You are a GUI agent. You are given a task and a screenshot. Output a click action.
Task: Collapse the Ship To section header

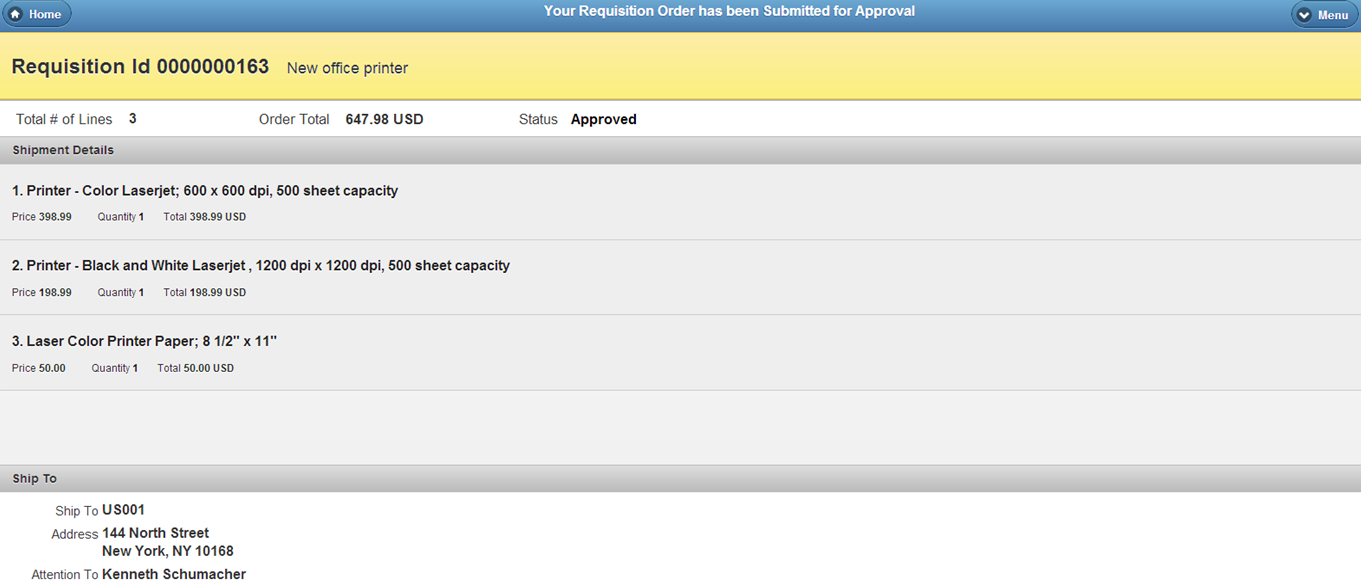pos(680,478)
